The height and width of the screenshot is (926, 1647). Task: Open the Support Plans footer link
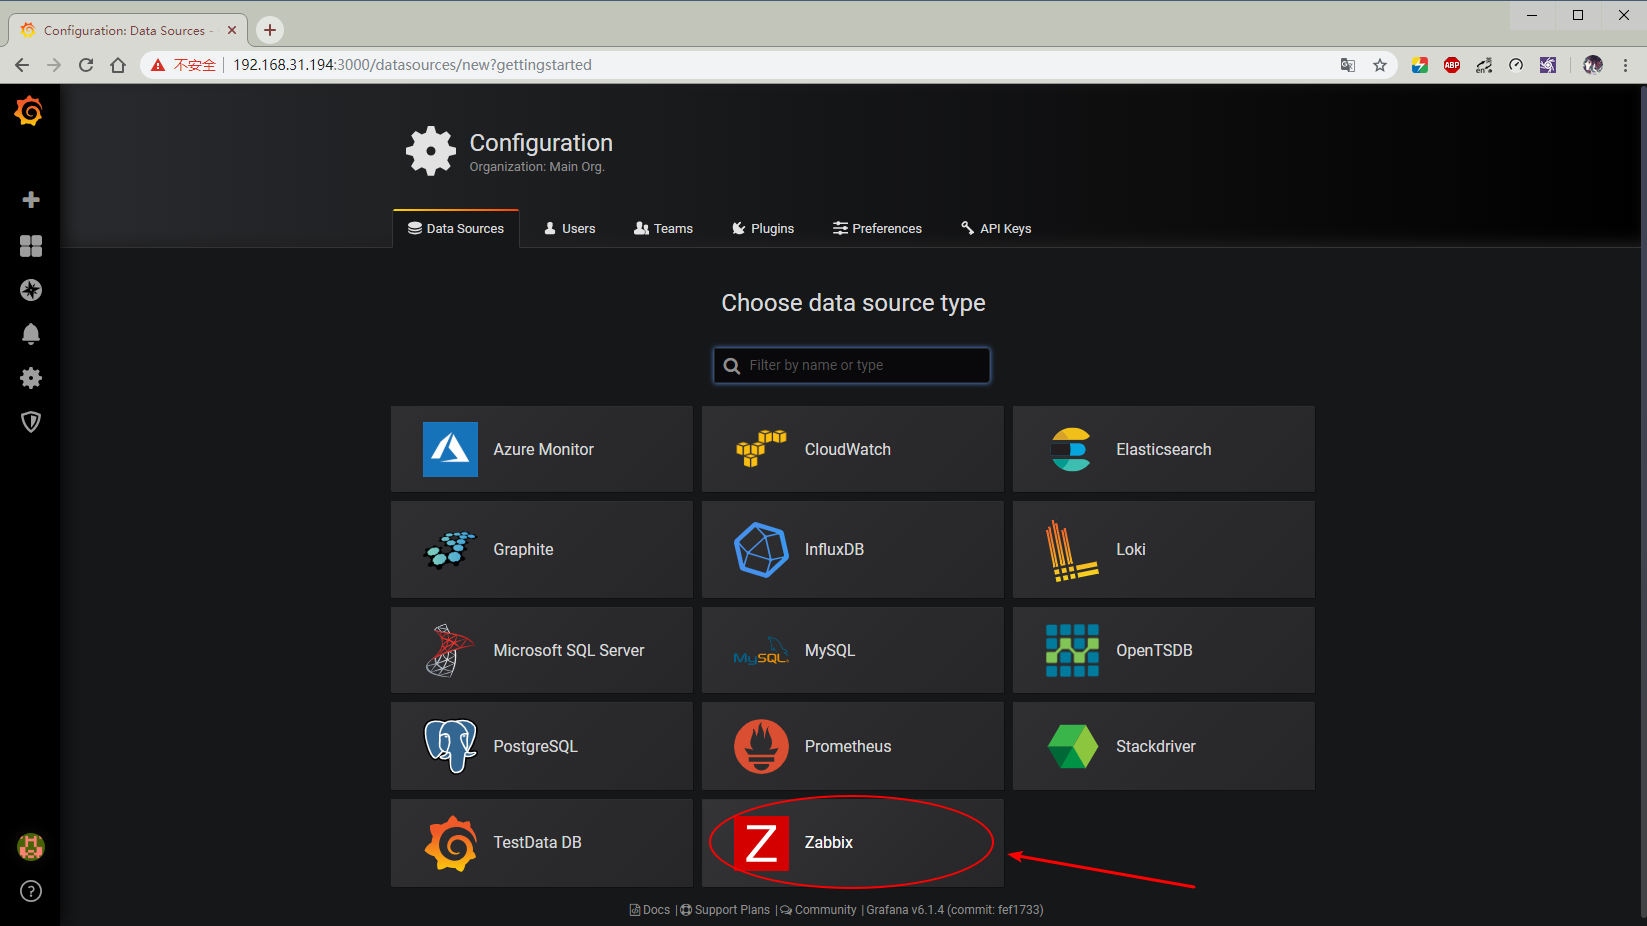(725, 910)
